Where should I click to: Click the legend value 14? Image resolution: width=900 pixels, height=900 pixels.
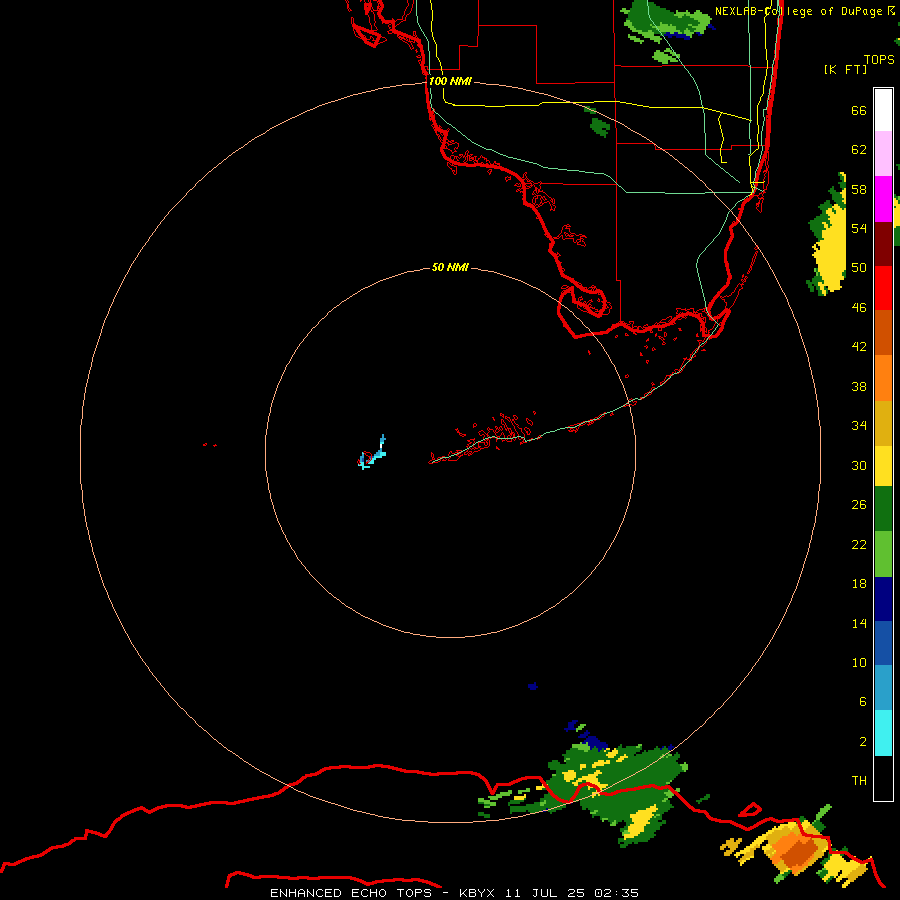tap(859, 623)
